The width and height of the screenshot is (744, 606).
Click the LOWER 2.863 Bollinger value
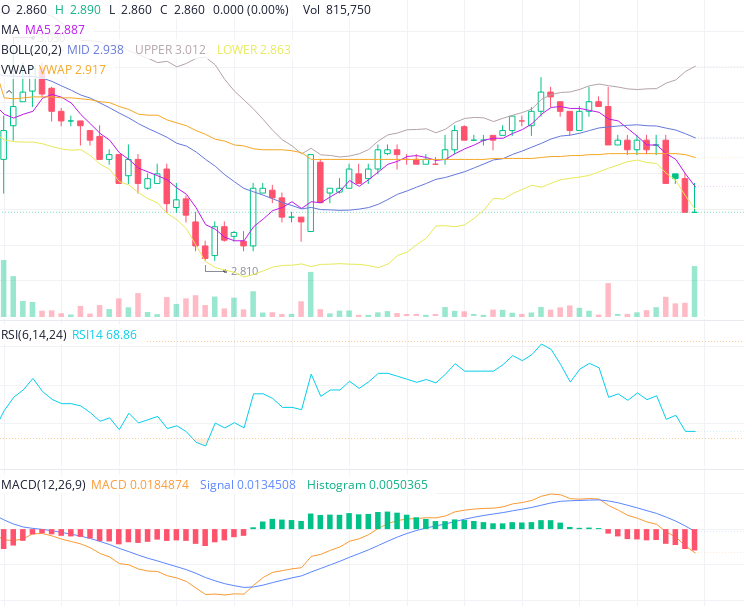[x=254, y=50]
